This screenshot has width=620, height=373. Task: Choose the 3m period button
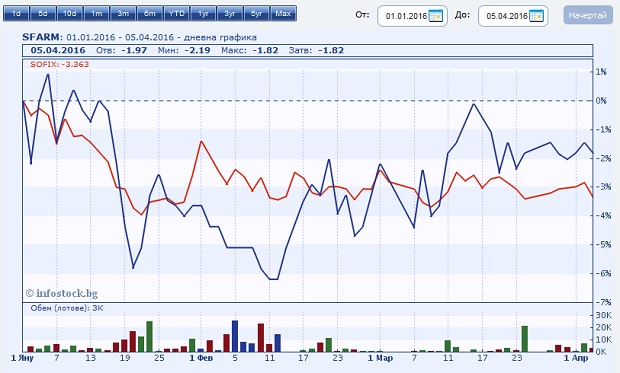(123, 14)
